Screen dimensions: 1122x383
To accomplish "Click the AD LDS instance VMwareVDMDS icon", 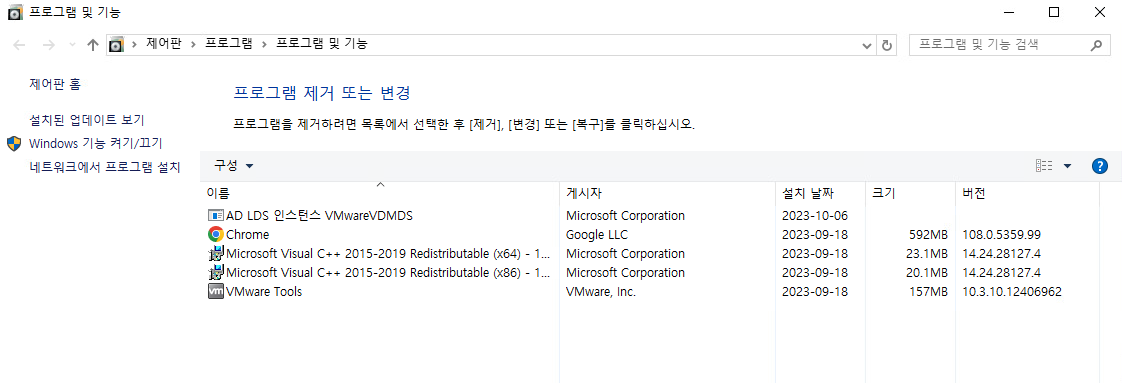I will coord(215,215).
